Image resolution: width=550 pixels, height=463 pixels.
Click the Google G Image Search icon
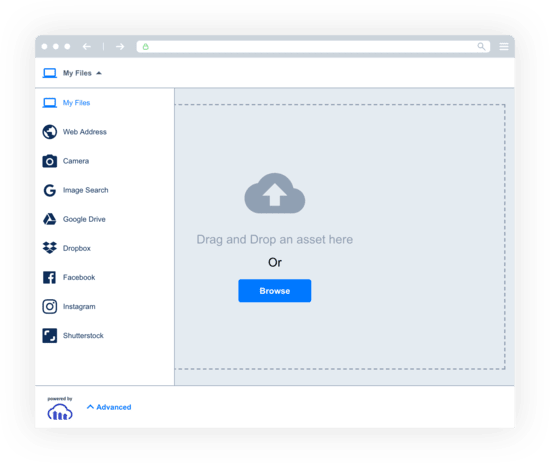49,190
